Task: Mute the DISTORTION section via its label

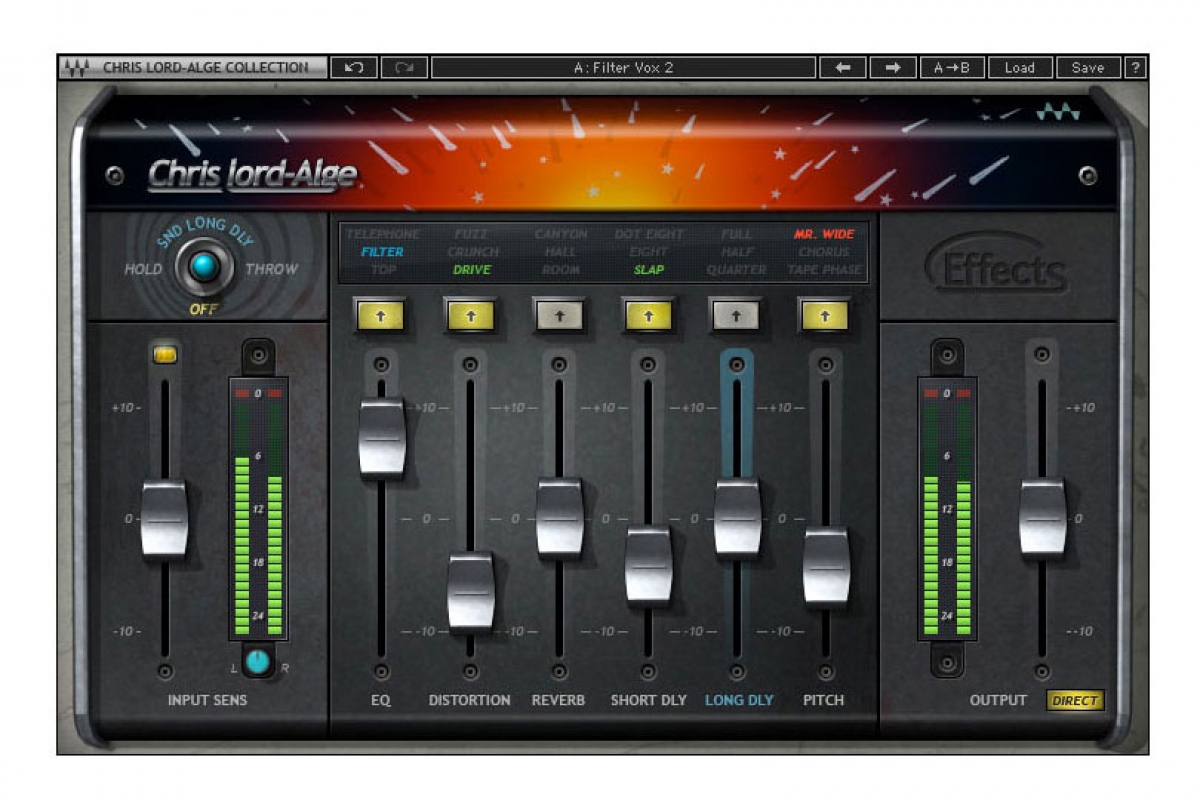Action: [x=470, y=700]
